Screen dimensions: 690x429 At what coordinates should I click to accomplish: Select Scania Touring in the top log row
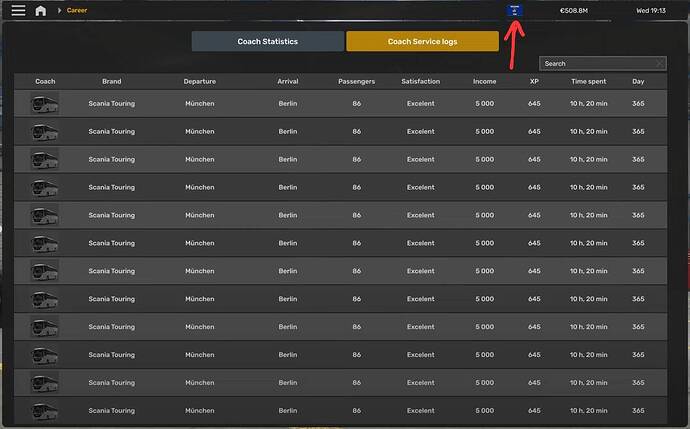click(112, 104)
